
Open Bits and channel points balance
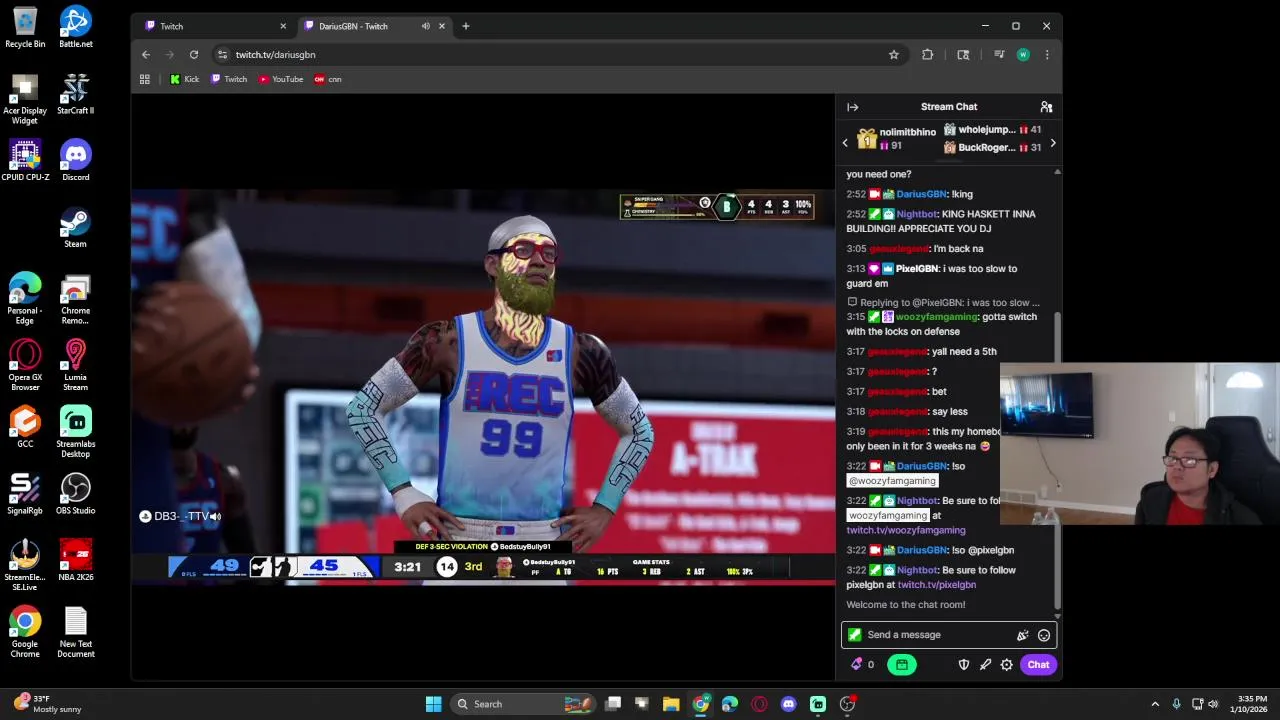click(862, 665)
